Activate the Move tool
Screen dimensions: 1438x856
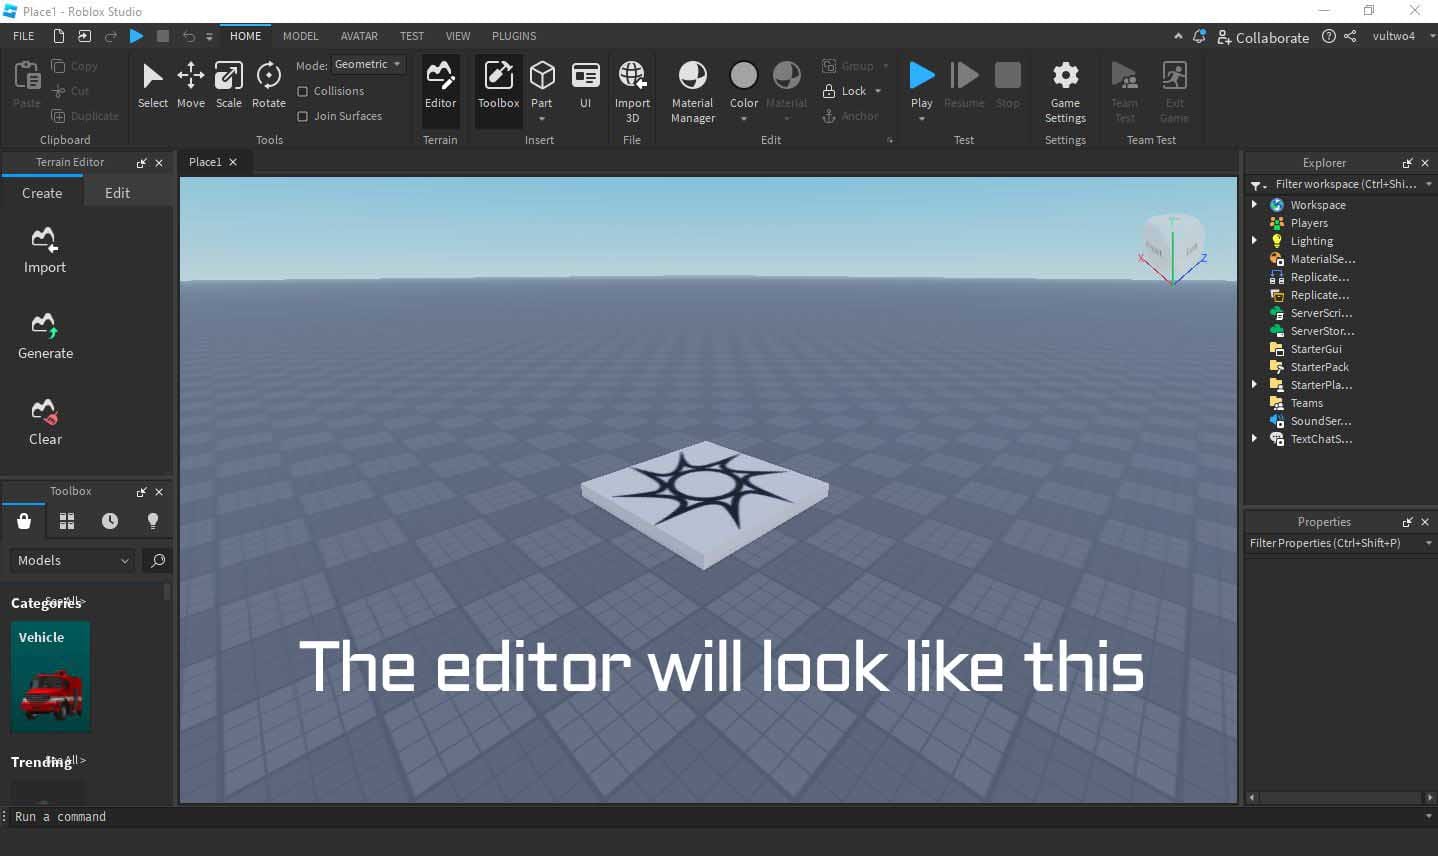click(x=190, y=84)
